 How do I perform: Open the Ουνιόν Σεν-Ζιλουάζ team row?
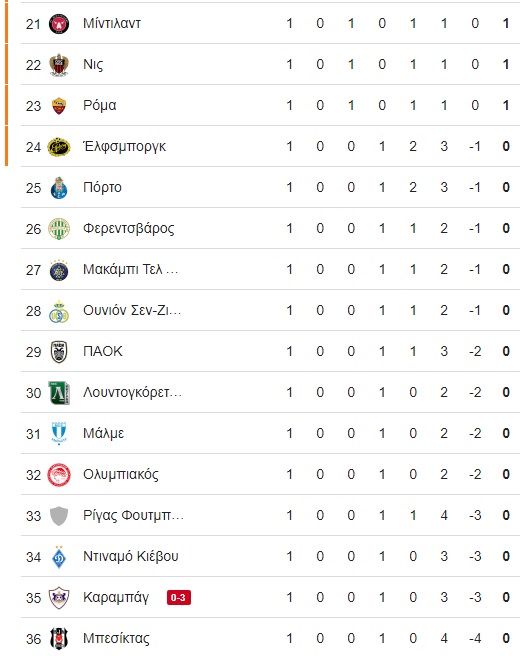tap(270, 311)
